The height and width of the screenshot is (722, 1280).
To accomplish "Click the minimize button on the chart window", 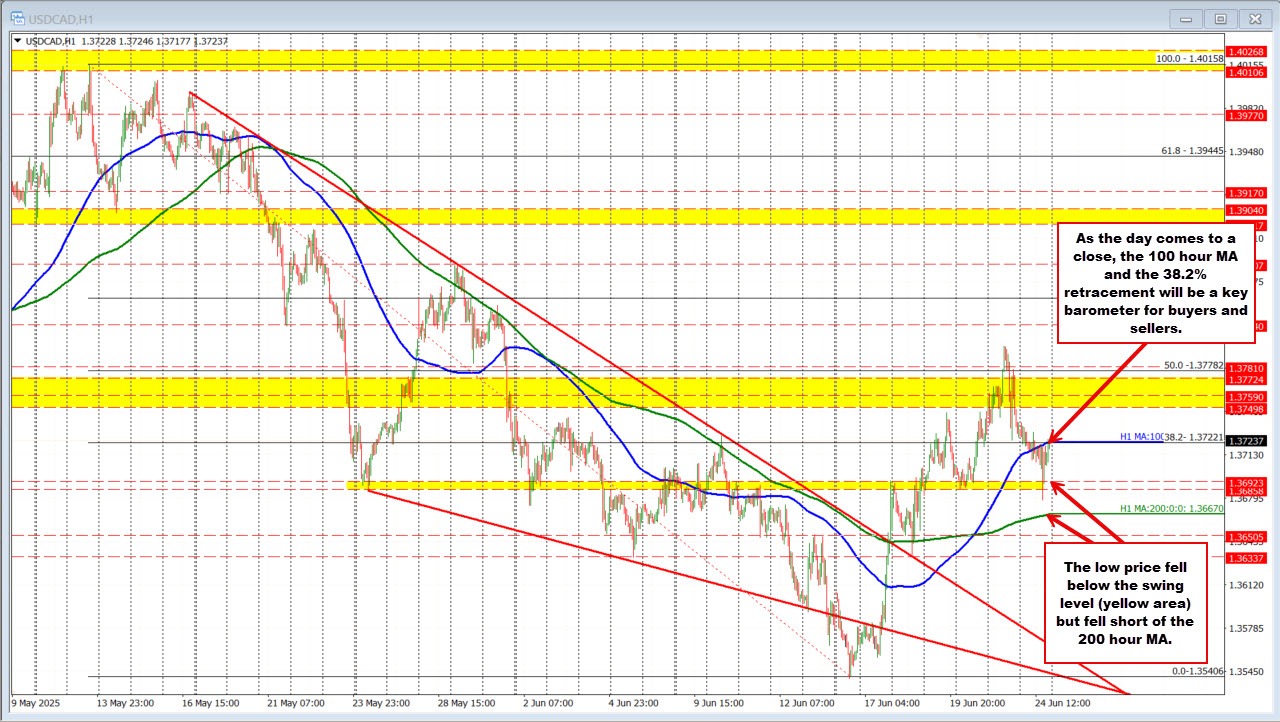I will pyautogui.click(x=1185, y=17).
